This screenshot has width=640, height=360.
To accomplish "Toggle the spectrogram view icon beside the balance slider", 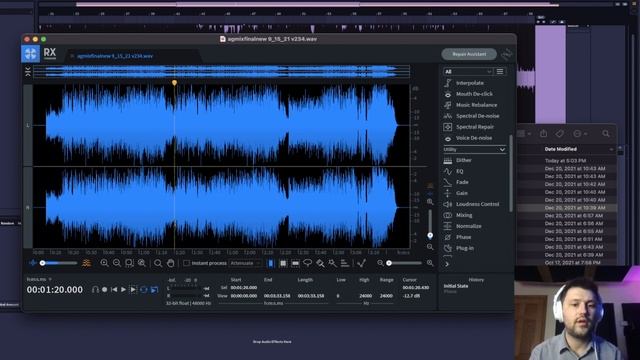I will (x=87, y=263).
